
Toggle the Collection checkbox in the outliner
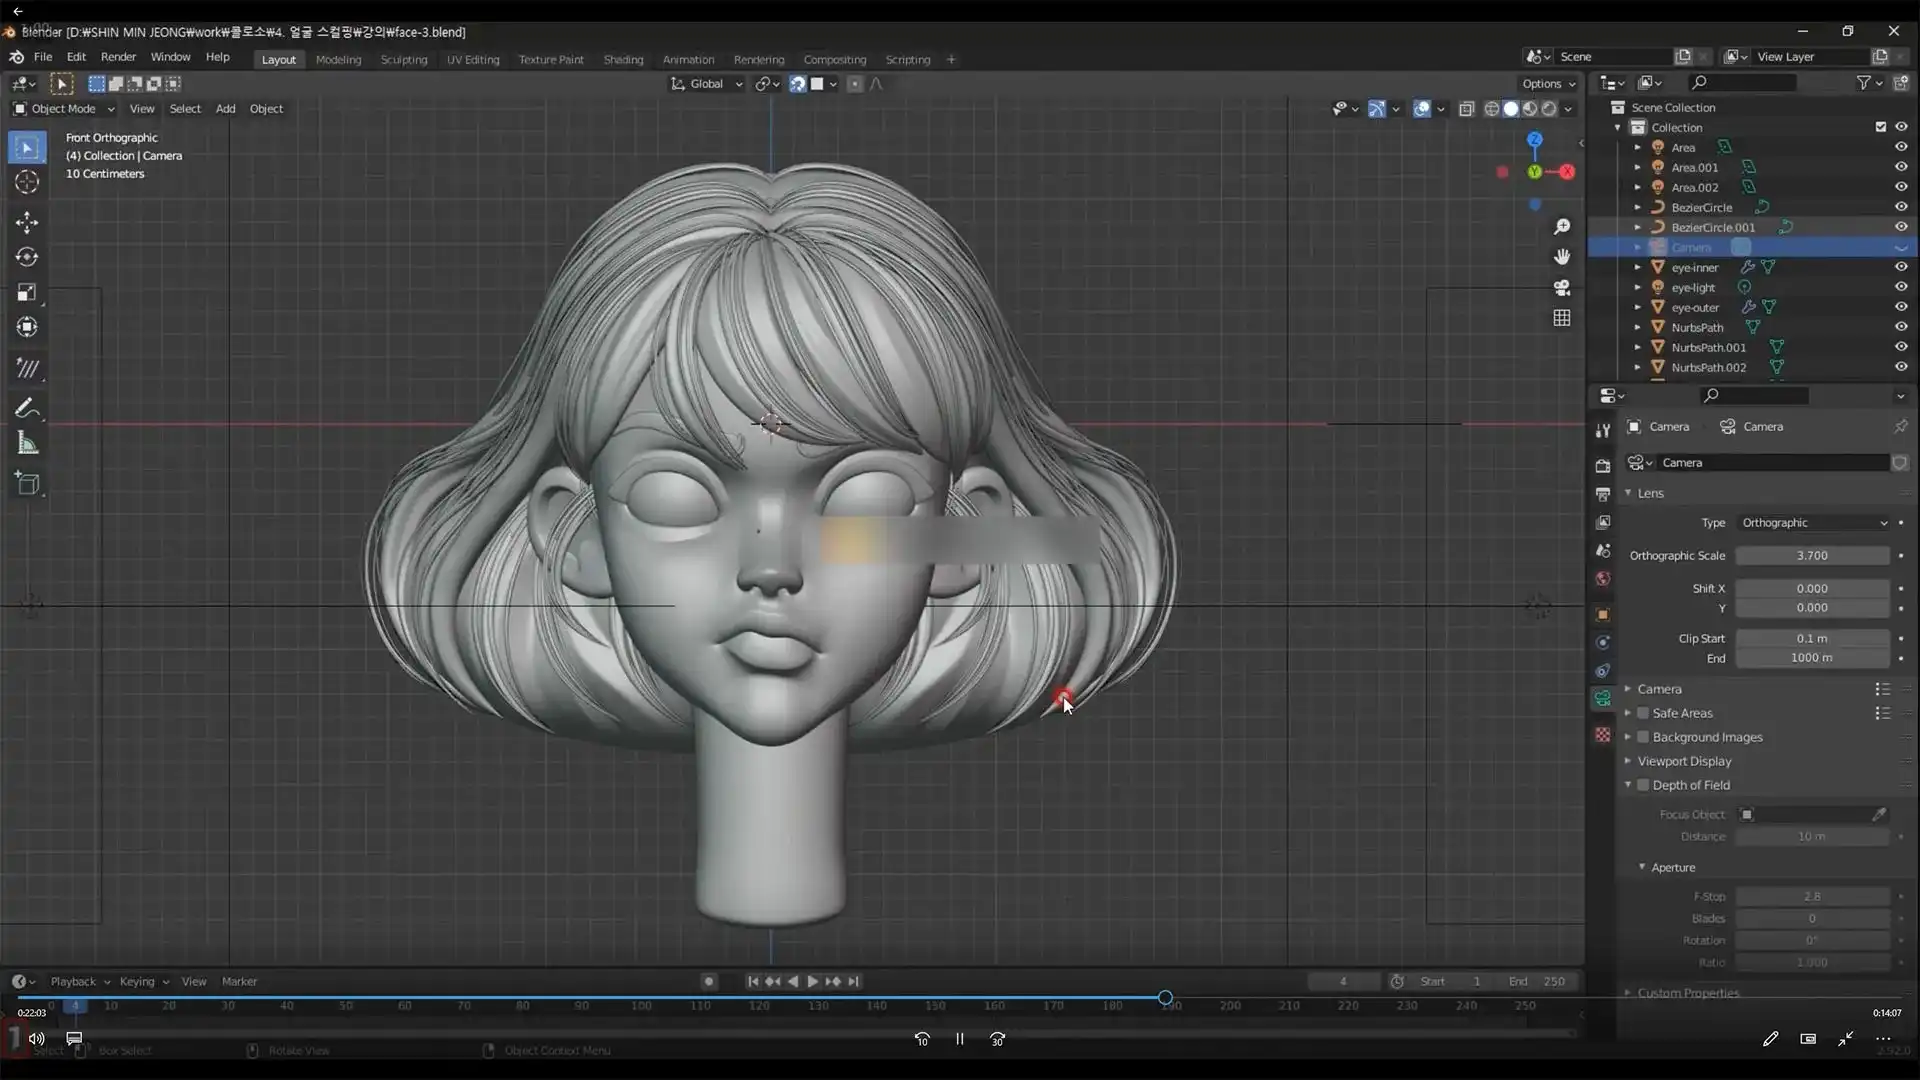tap(1880, 127)
